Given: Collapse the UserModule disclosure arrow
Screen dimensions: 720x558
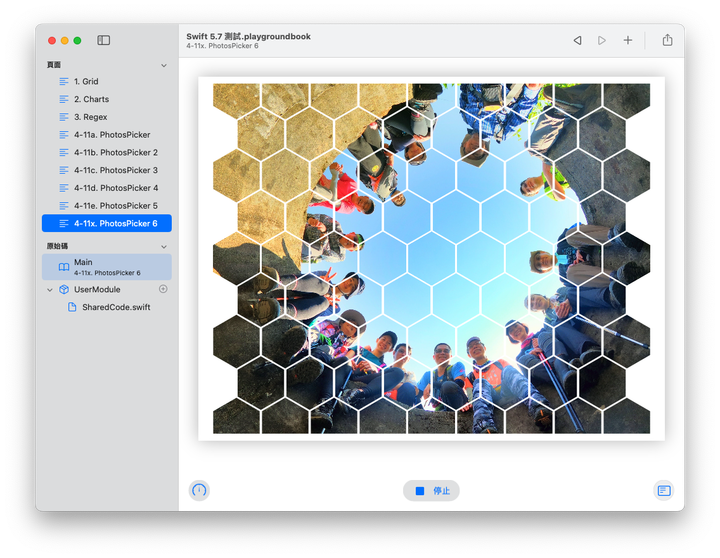Looking at the screenshot, I should 50,290.
